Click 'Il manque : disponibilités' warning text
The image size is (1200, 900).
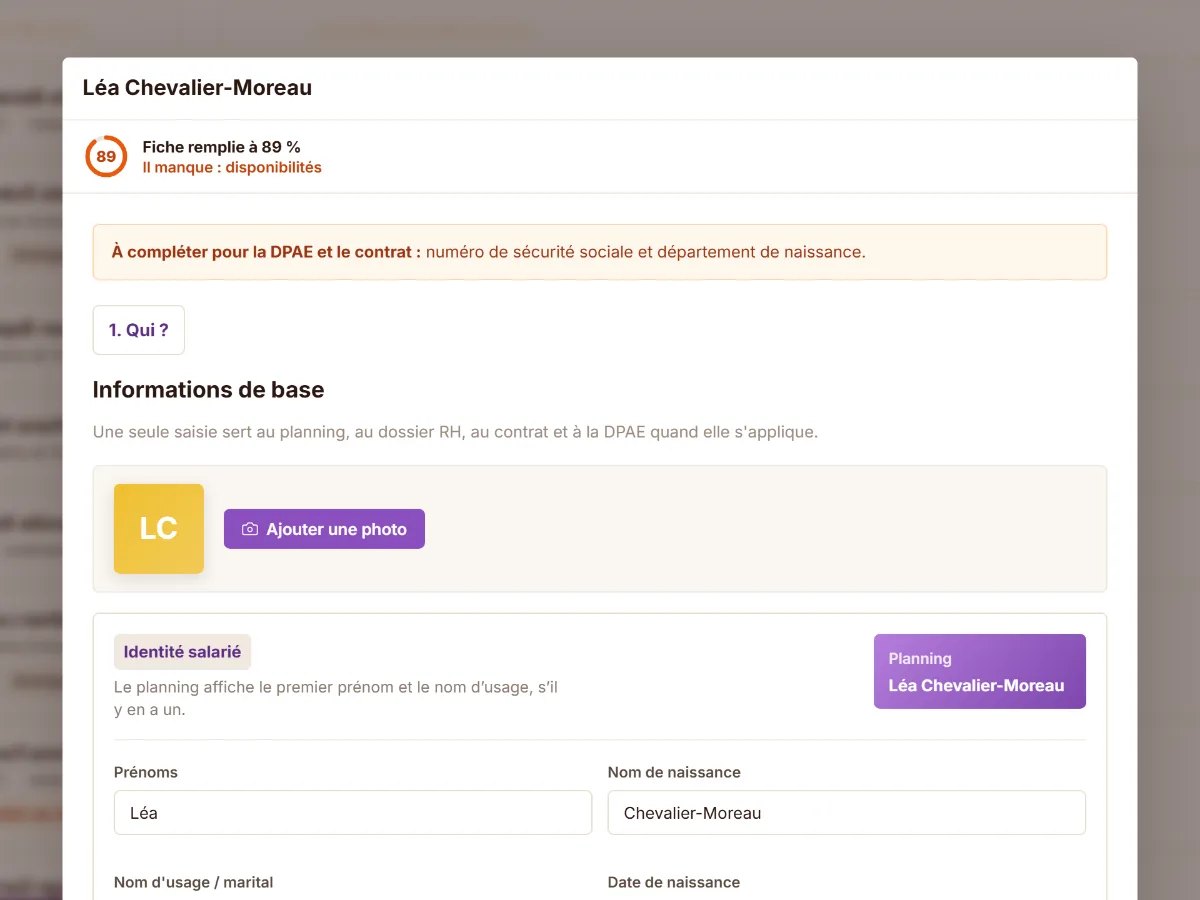pyautogui.click(x=232, y=168)
